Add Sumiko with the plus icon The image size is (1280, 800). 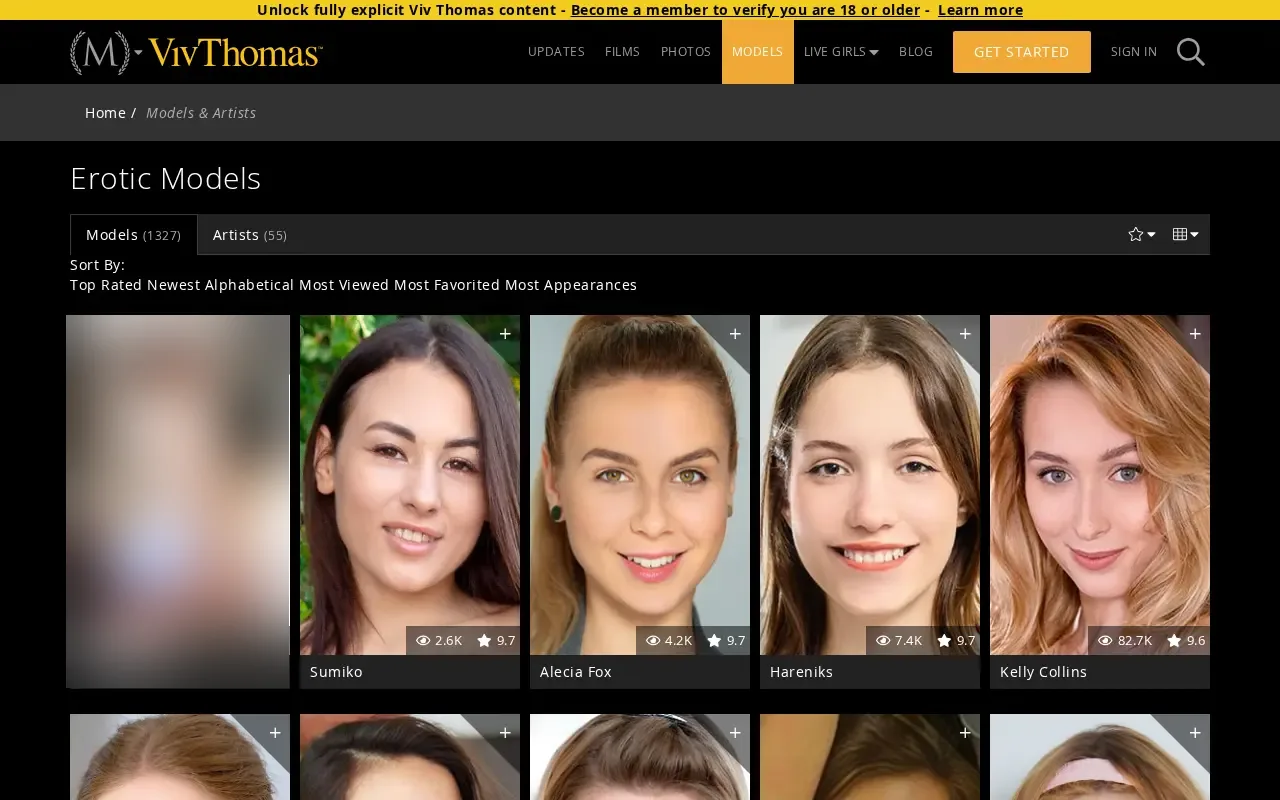tap(505, 334)
